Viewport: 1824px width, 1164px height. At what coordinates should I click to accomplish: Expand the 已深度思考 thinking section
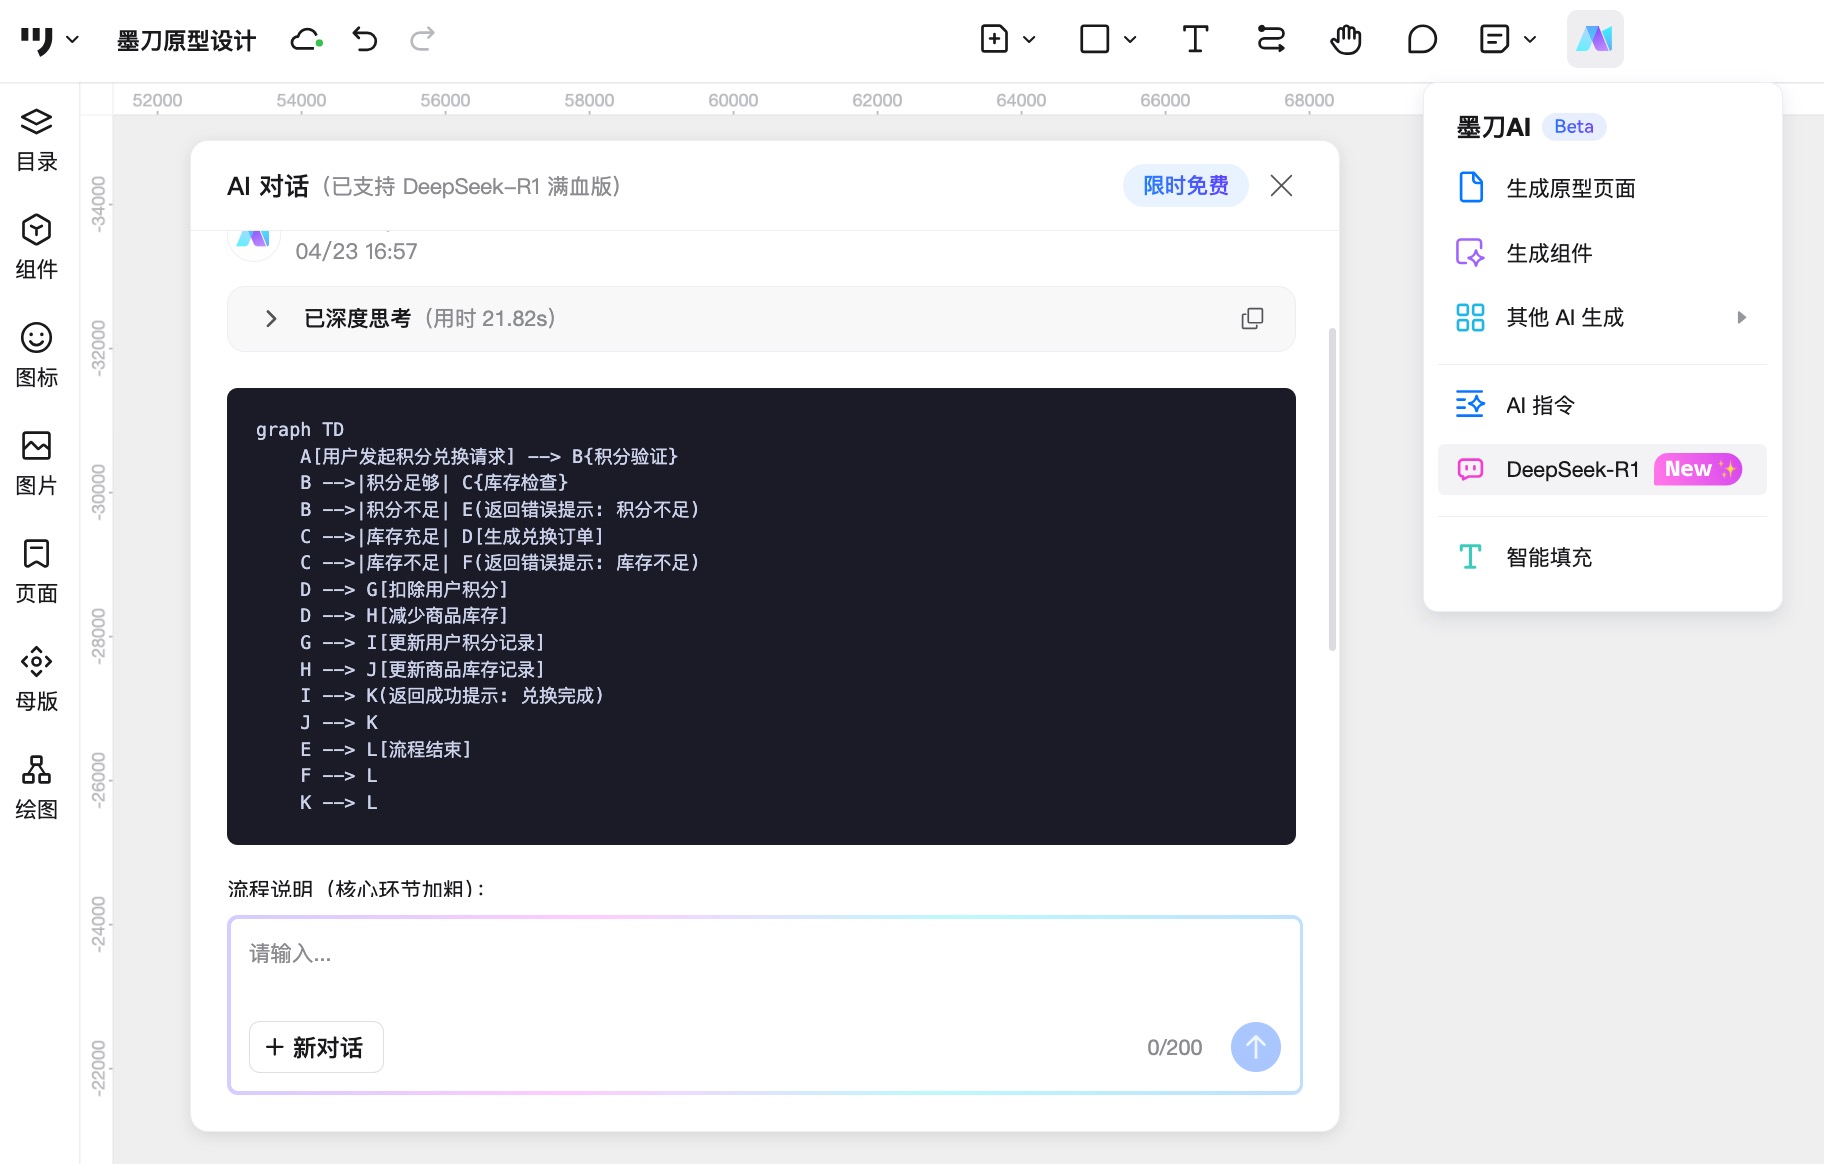pyautogui.click(x=271, y=318)
